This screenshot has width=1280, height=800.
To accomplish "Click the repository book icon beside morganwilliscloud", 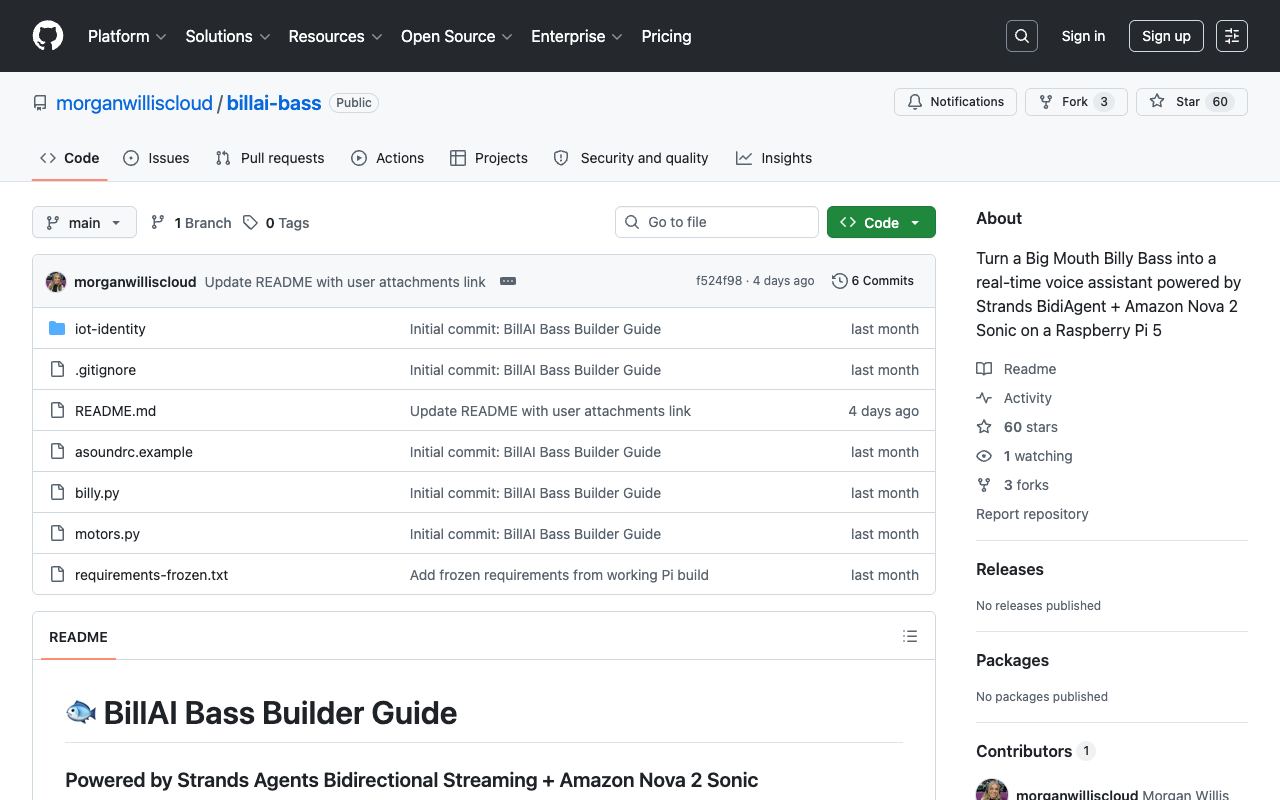I will (x=40, y=103).
